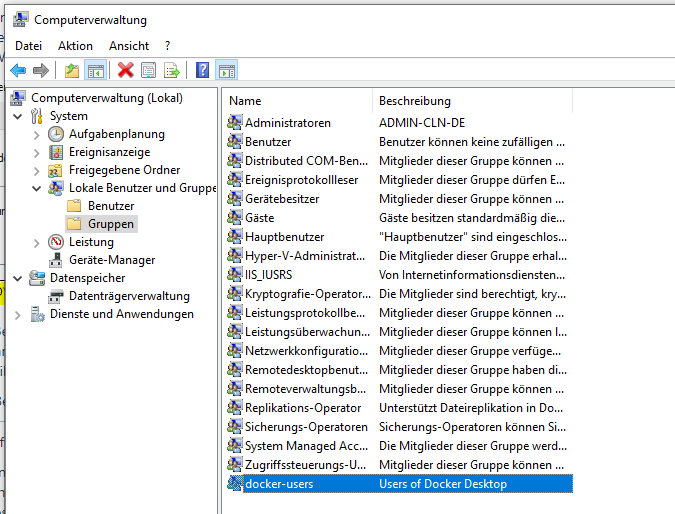Select the Administratoren group entry

coord(287,123)
